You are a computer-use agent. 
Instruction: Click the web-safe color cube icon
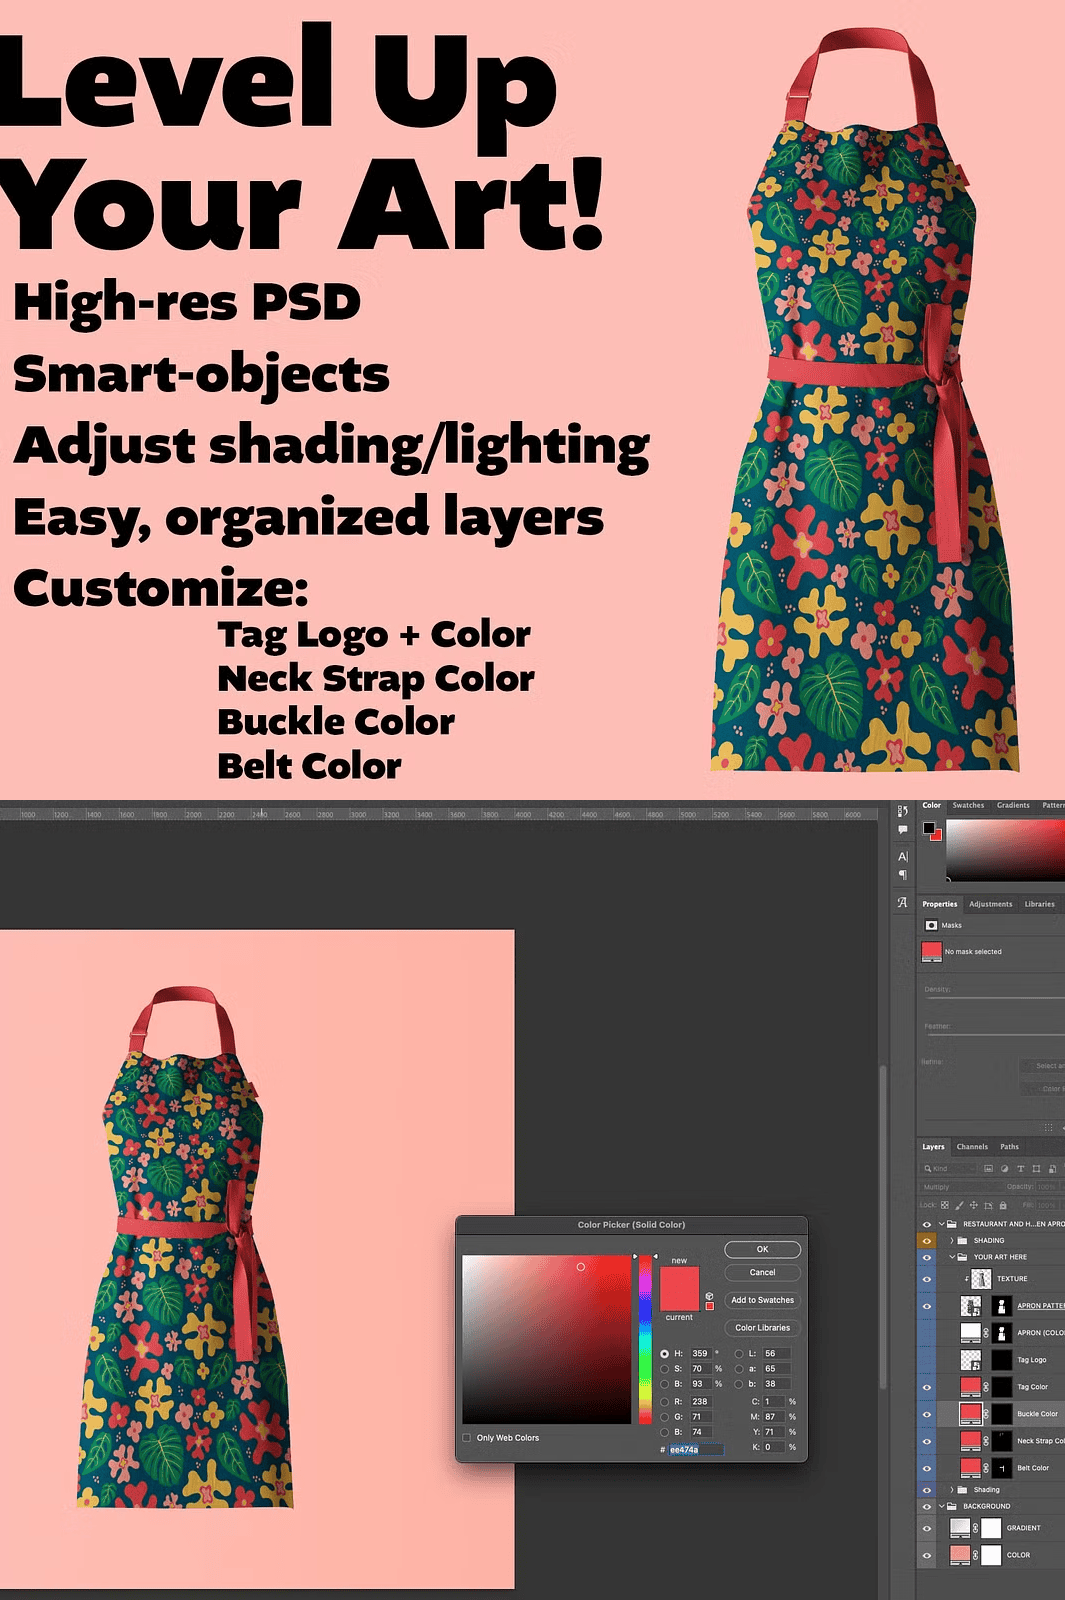pyautogui.click(x=709, y=1296)
